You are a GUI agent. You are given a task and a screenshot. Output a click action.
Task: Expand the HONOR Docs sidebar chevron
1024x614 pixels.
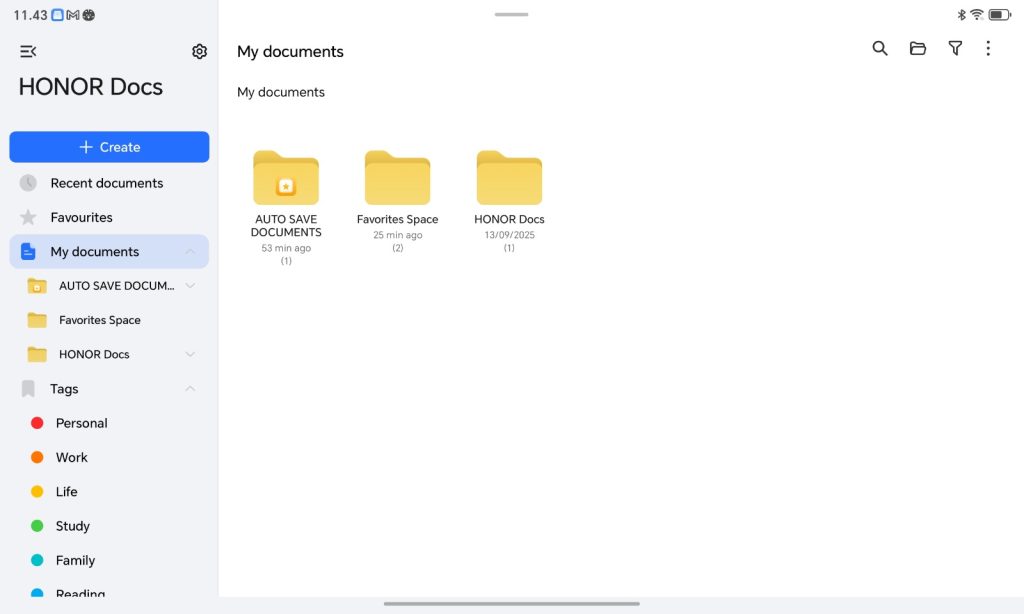190,354
